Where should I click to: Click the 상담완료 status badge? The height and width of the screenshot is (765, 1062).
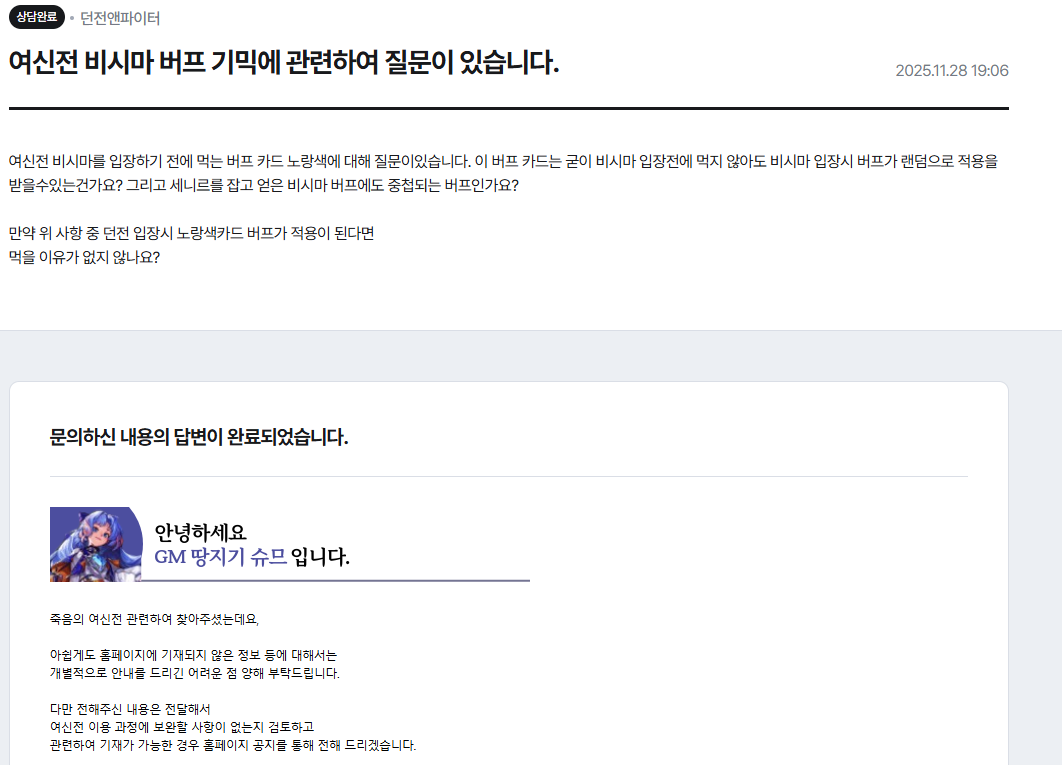[x=37, y=18]
